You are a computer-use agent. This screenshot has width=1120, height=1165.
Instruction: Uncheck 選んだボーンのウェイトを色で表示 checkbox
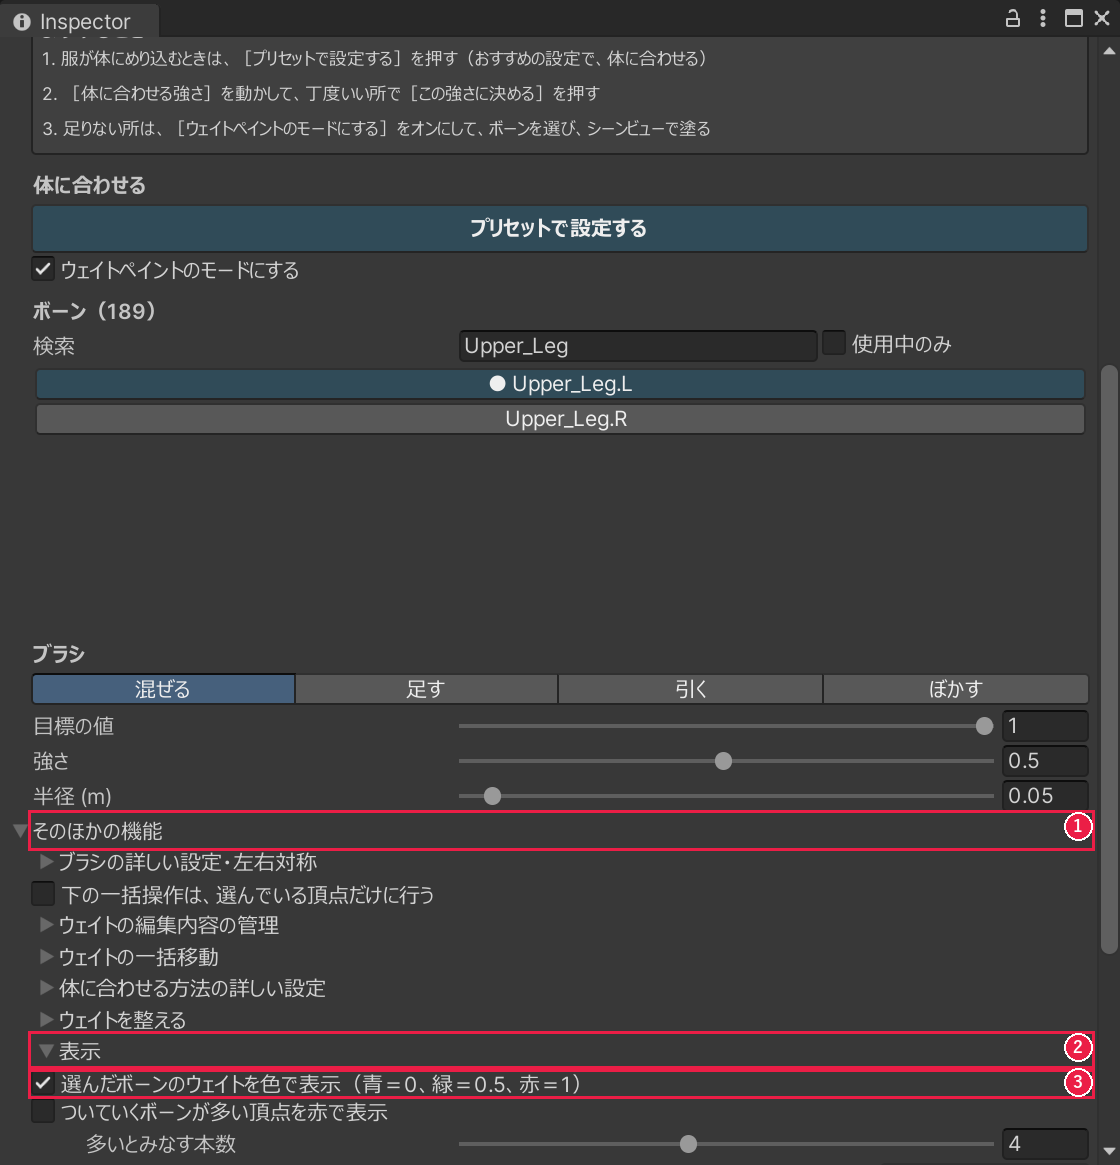point(43,1083)
